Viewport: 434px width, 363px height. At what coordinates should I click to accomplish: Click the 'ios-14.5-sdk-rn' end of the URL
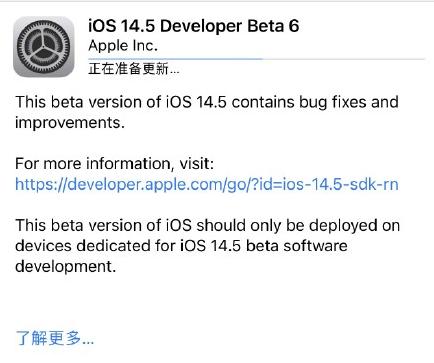tap(341, 184)
